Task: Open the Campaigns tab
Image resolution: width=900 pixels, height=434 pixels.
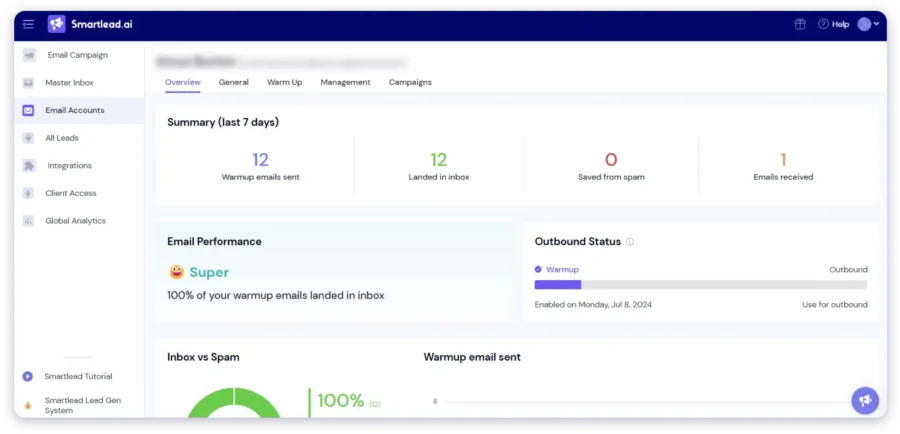Action: tap(410, 82)
